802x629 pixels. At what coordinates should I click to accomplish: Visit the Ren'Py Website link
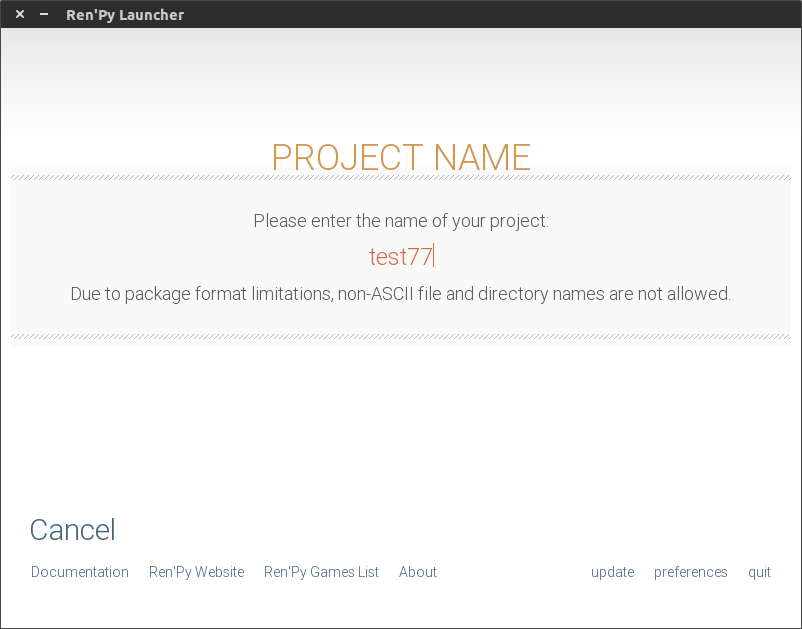tap(196, 572)
